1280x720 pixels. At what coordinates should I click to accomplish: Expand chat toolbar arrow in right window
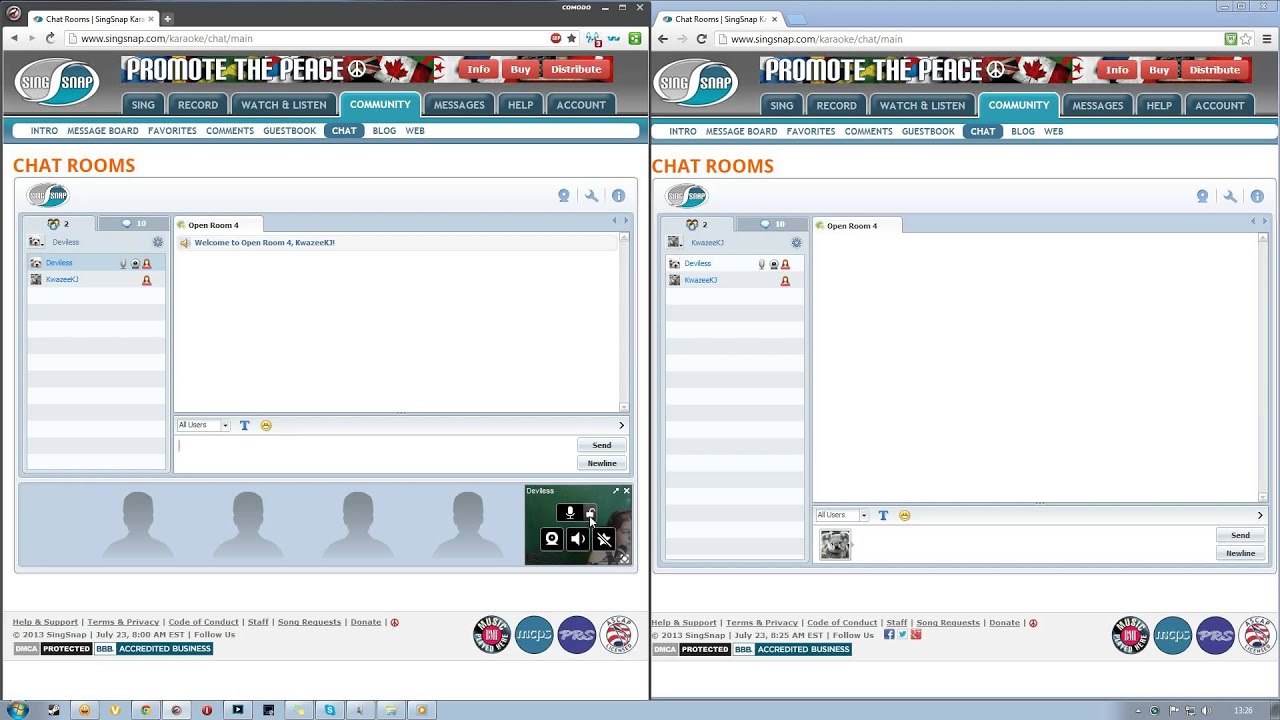[x=1260, y=515]
